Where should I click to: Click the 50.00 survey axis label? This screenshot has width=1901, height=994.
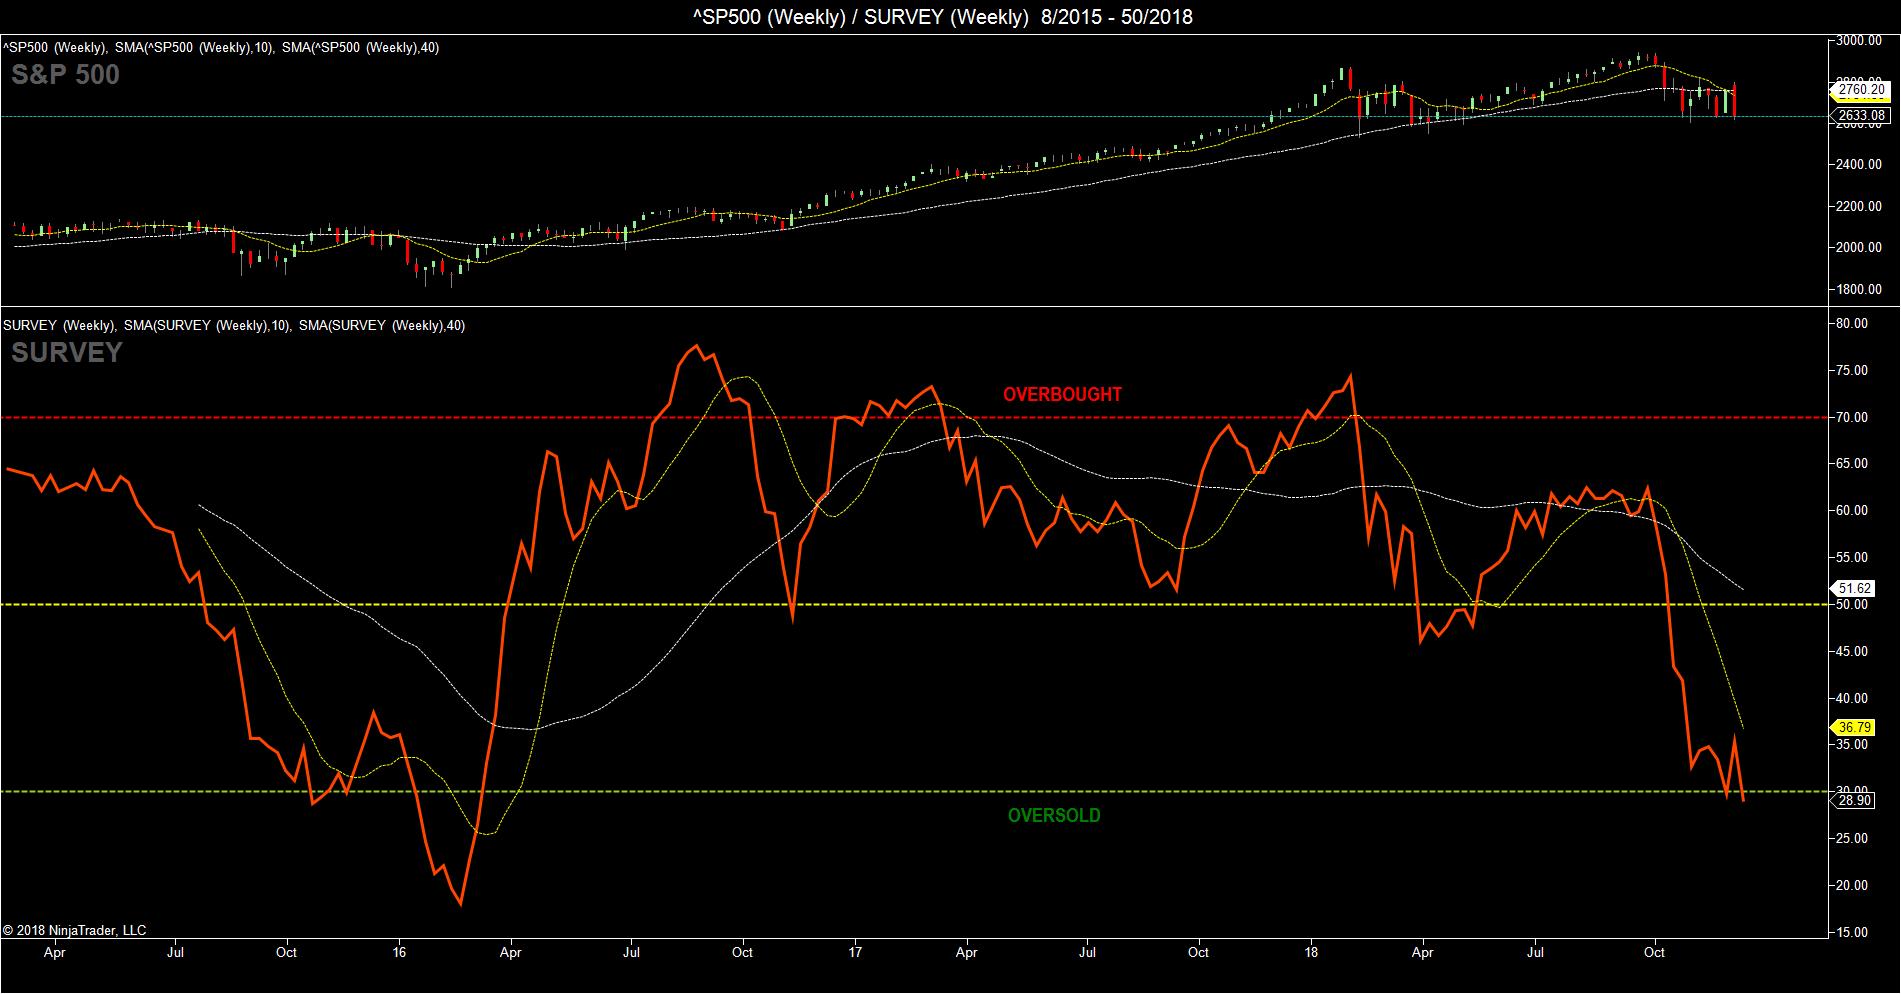click(x=1852, y=604)
